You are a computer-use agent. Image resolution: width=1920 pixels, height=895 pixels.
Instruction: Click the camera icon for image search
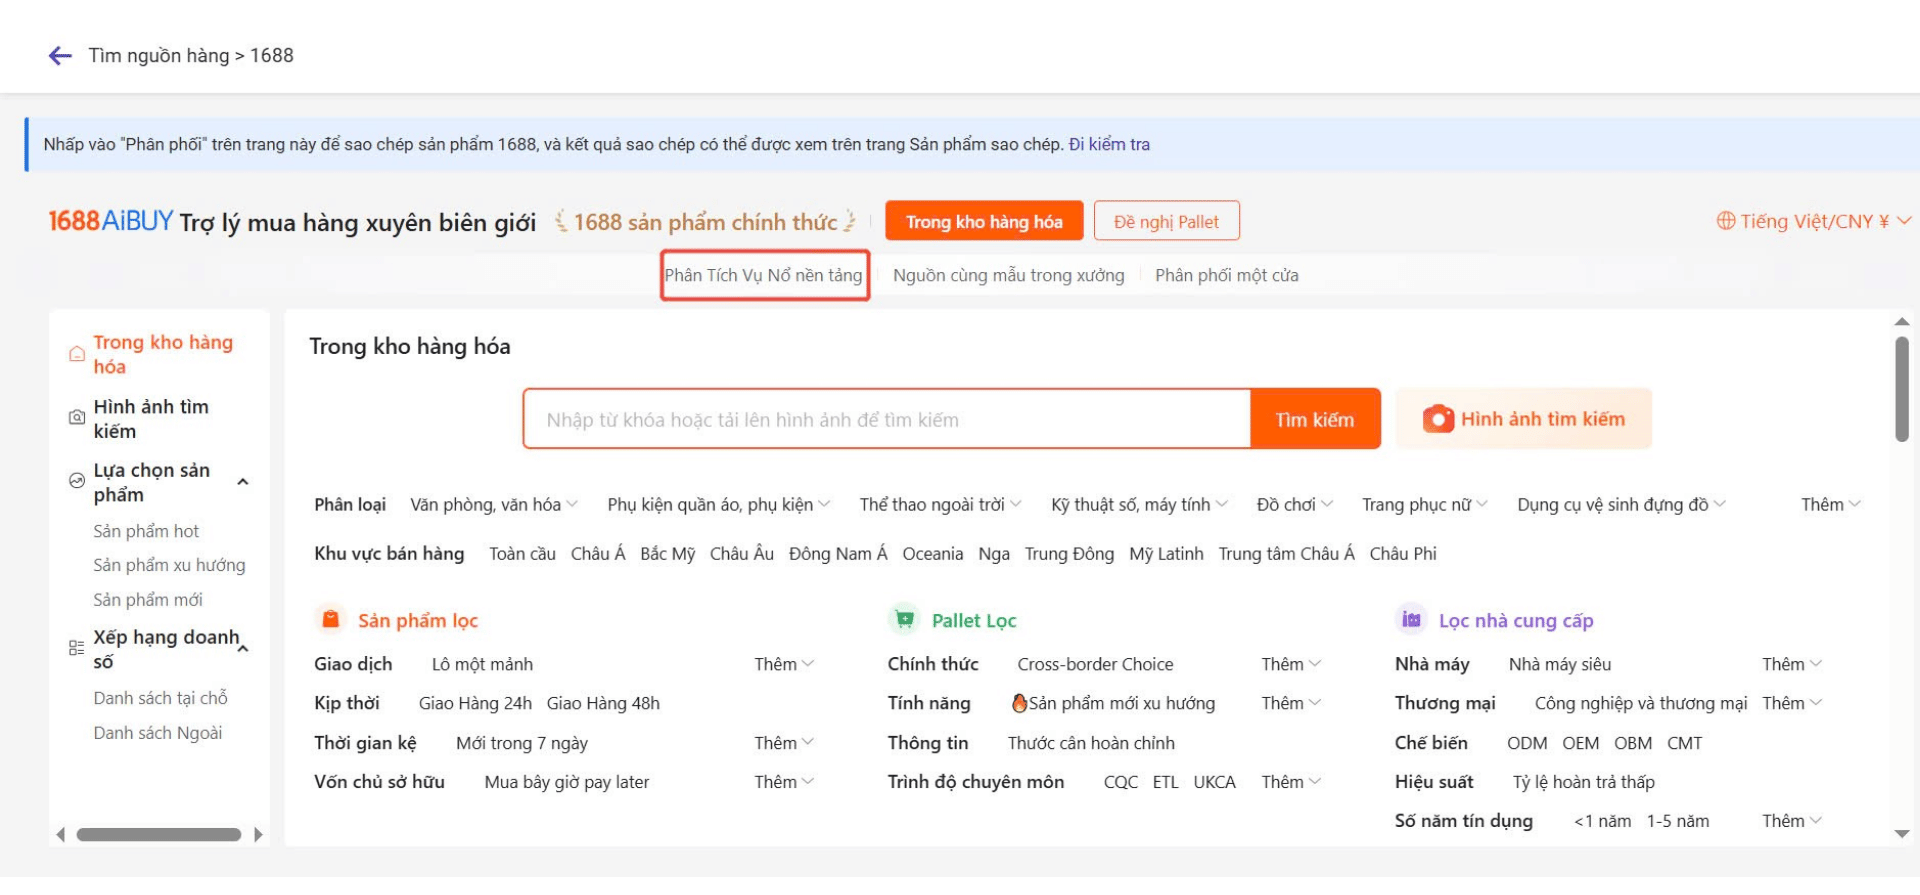click(x=1438, y=419)
